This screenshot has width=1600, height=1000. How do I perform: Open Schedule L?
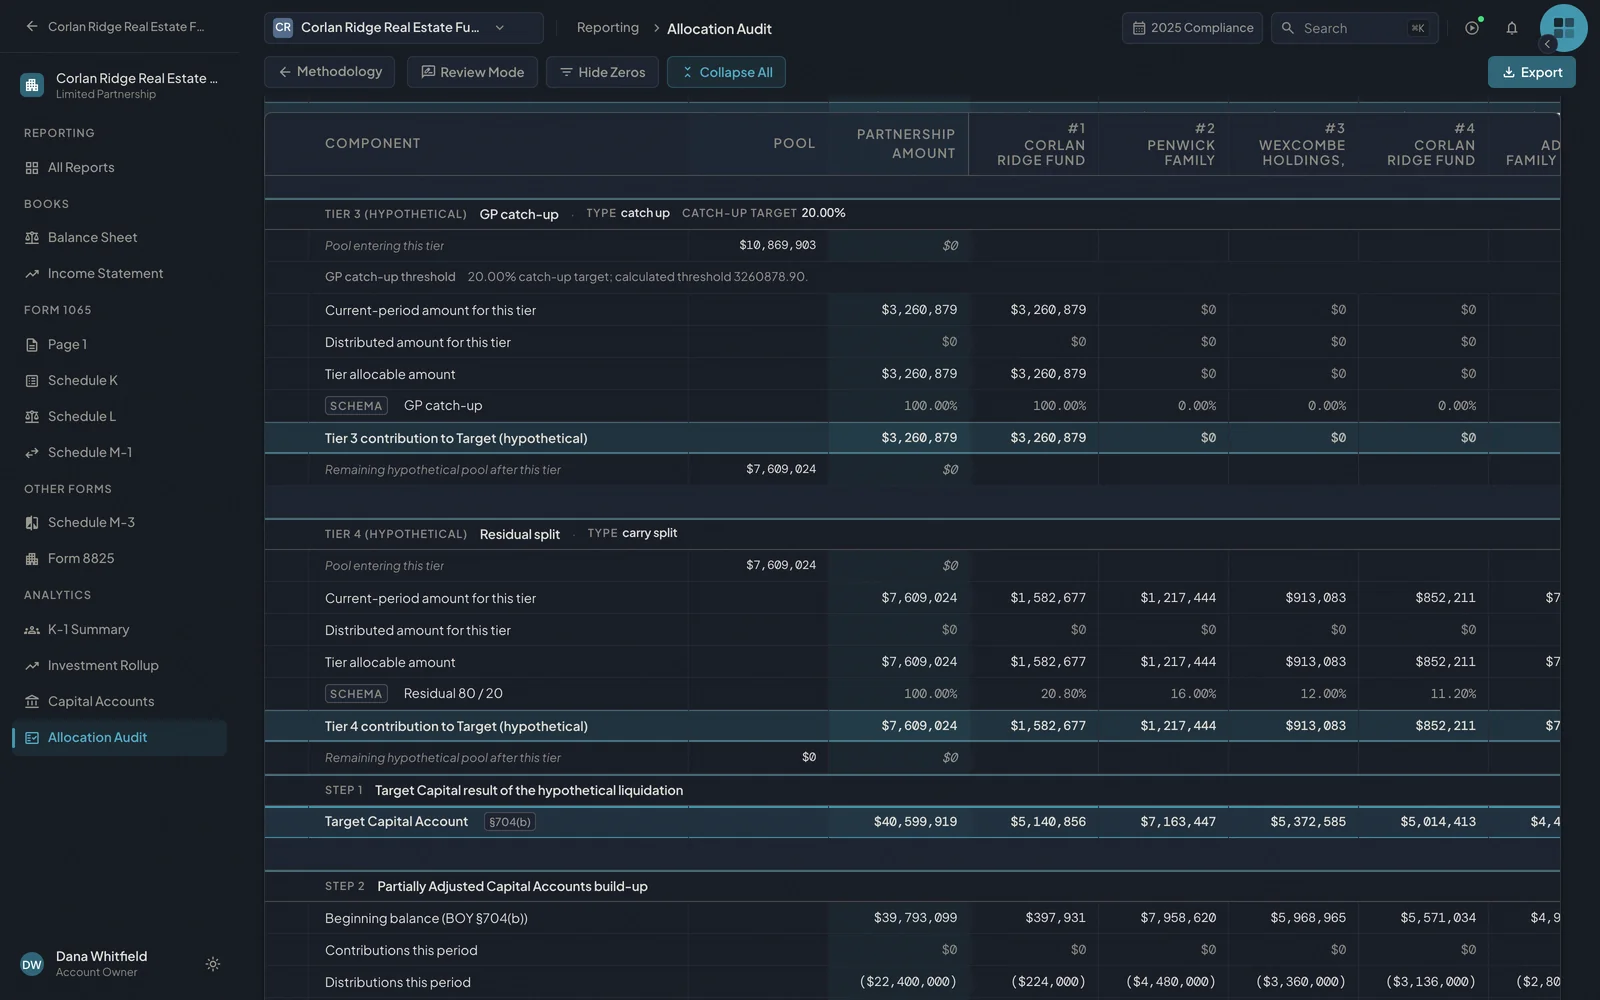tap(120, 416)
